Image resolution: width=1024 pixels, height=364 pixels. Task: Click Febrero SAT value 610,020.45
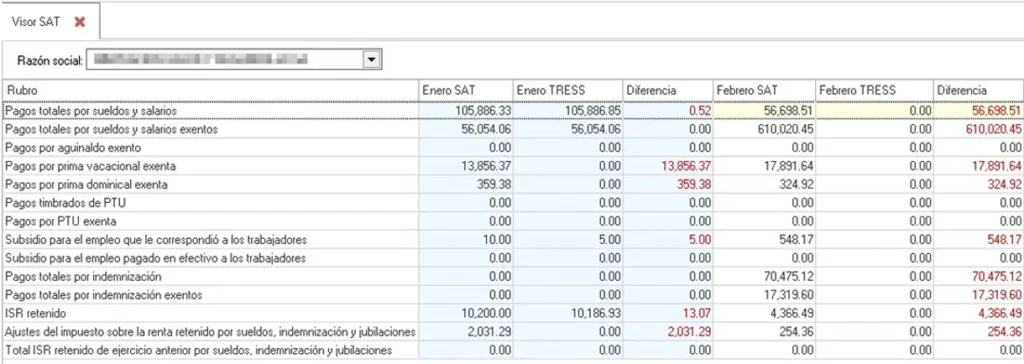click(785, 129)
